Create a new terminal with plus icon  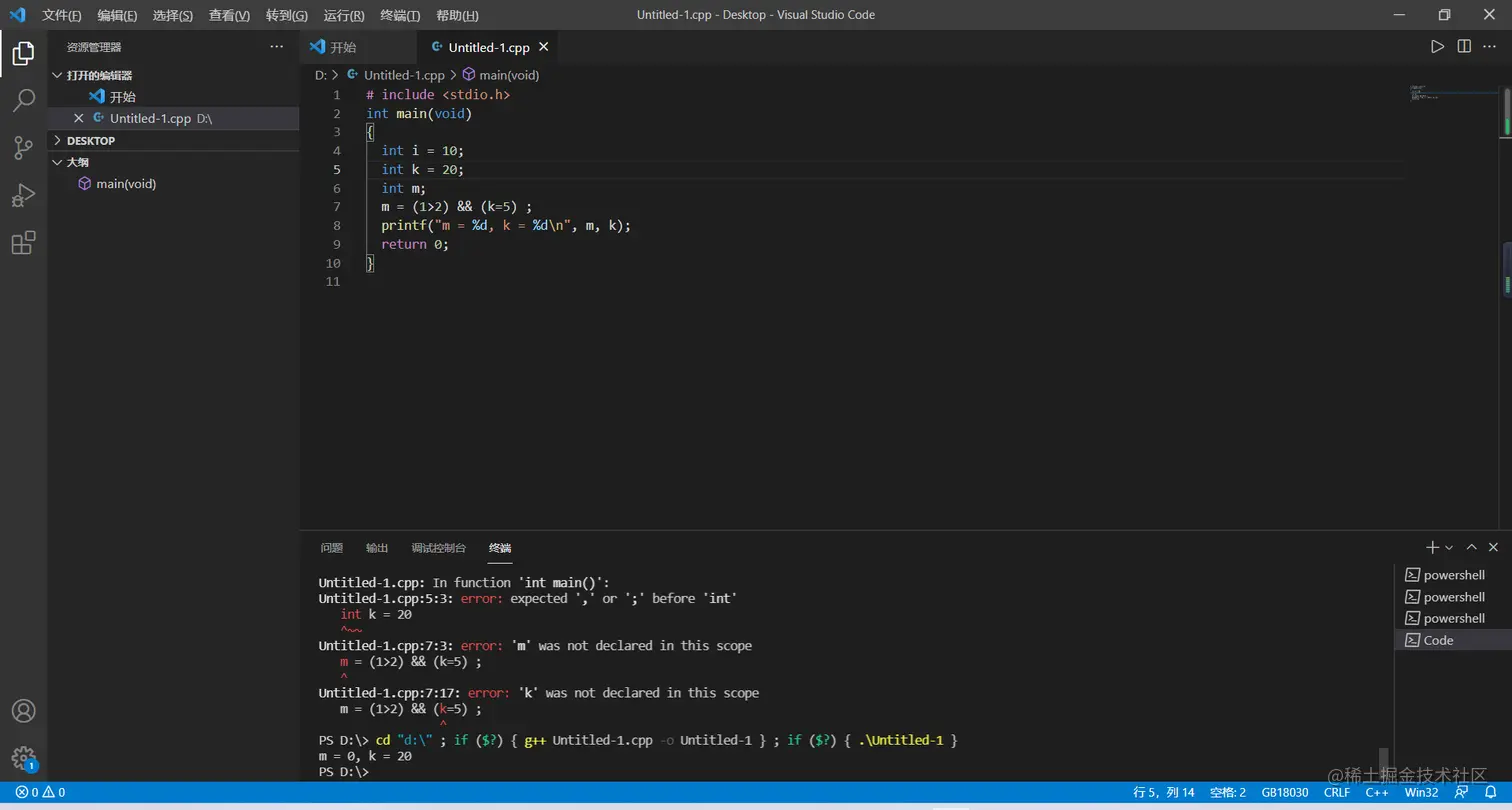[x=1432, y=547]
